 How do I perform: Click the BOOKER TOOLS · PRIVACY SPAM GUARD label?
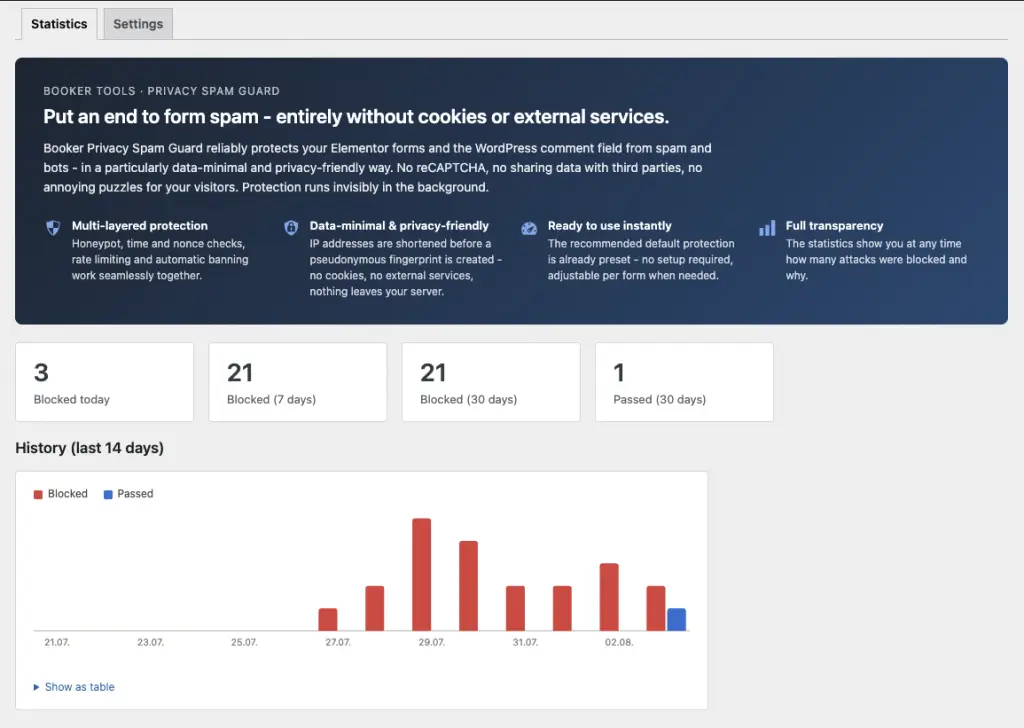pyautogui.click(x=161, y=91)
